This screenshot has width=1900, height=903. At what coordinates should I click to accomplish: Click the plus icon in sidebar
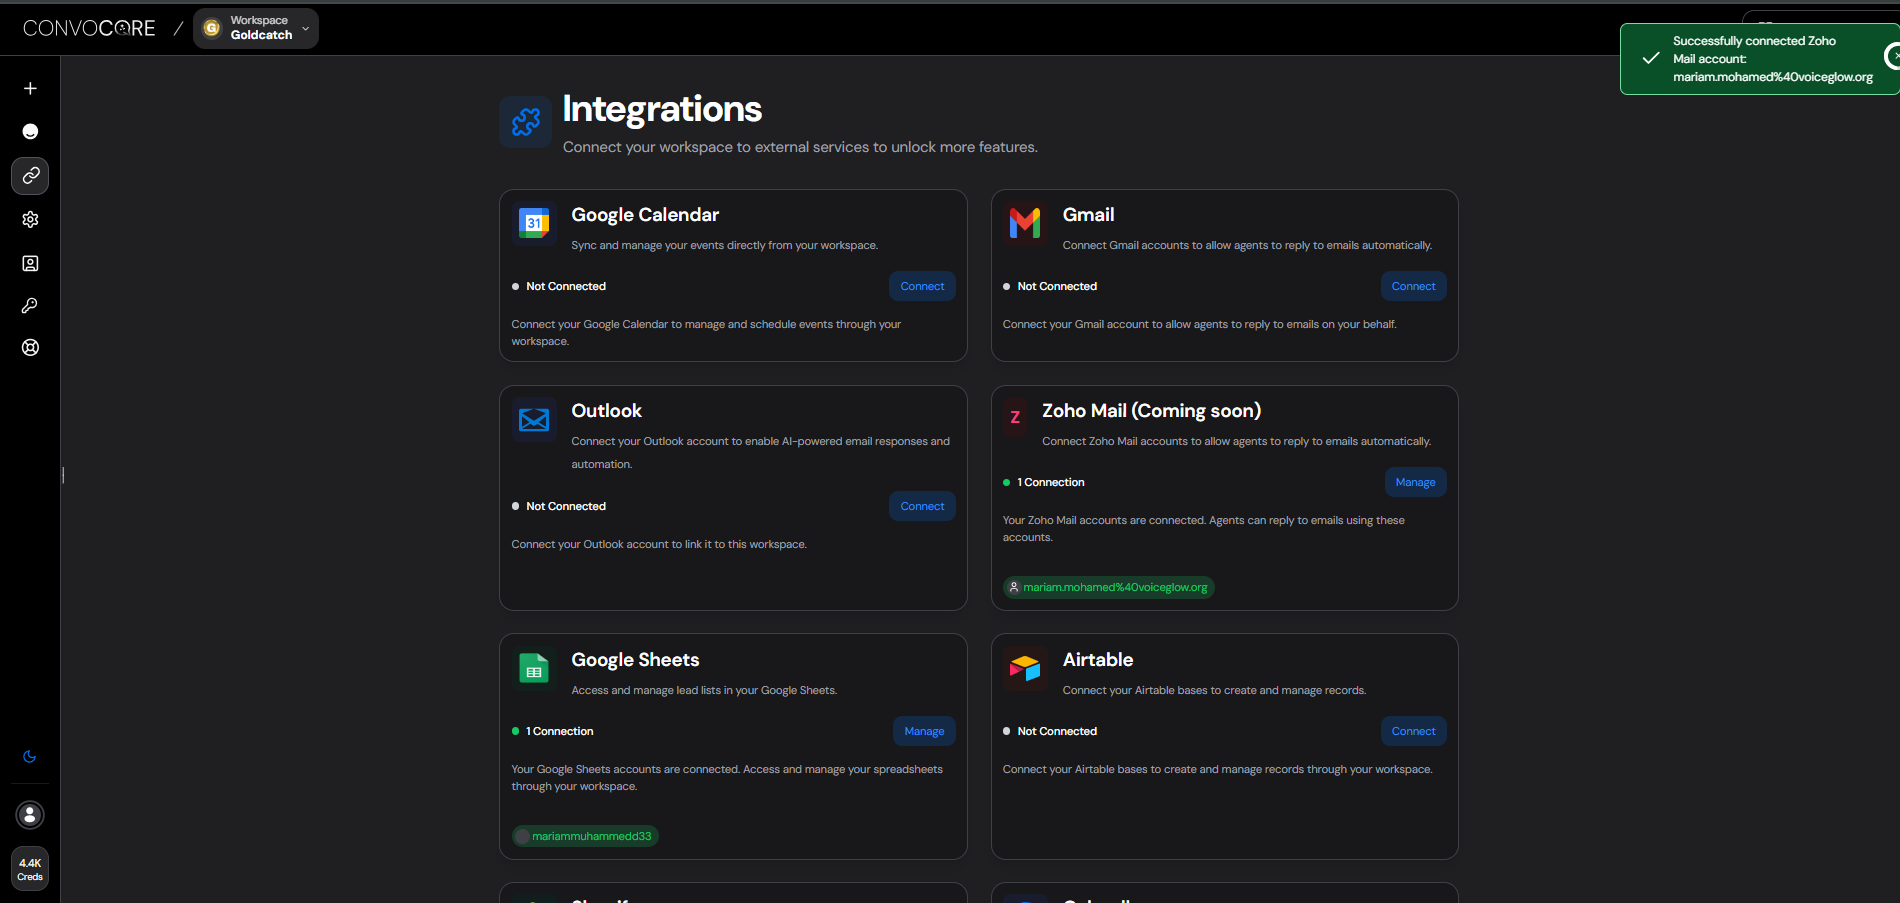[x=30, y=88]
